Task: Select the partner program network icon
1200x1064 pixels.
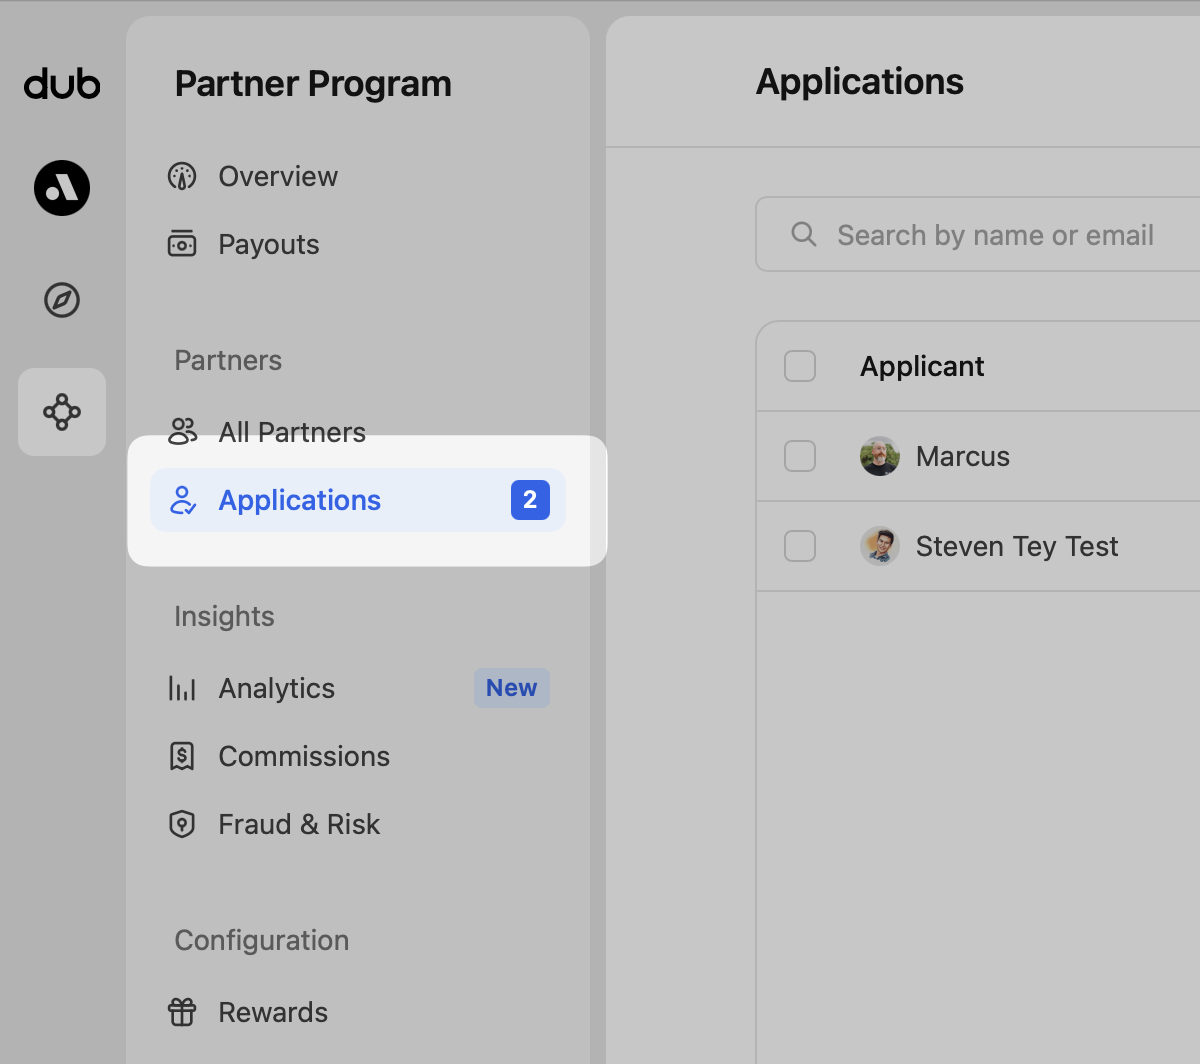Action: (x=62, y=412)
